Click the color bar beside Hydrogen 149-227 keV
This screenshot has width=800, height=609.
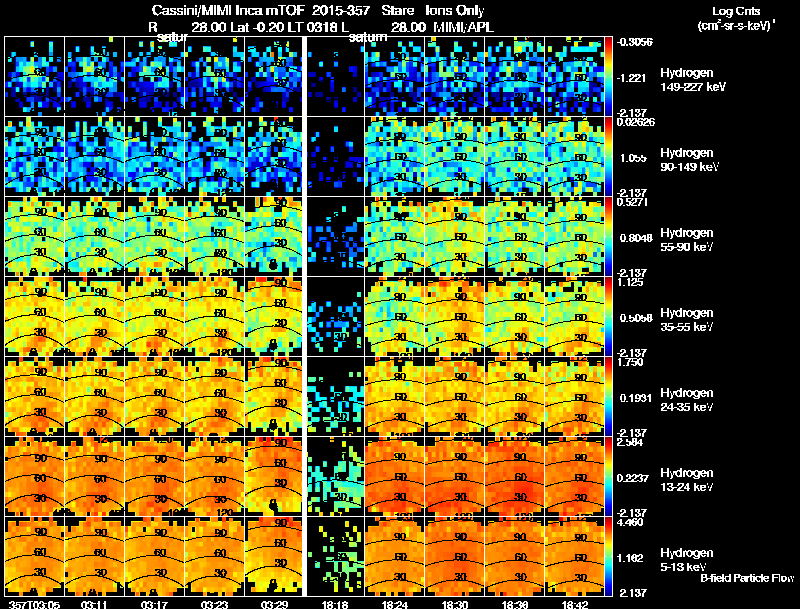[608, 76]
